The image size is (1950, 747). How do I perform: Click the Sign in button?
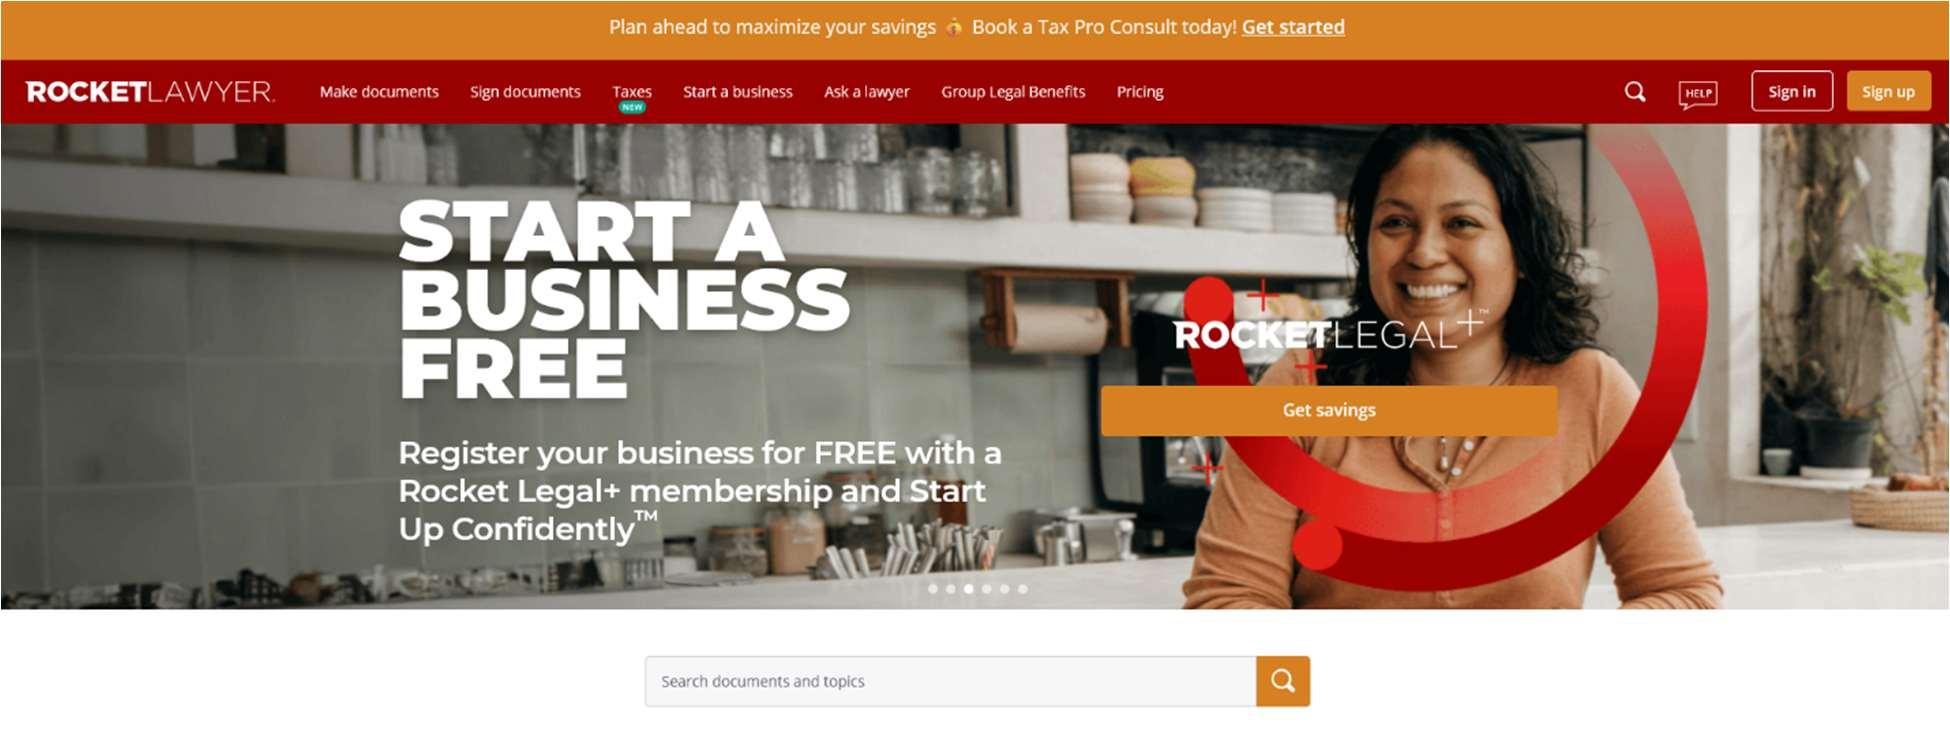pyautogui.click(x=1792, y=91)
